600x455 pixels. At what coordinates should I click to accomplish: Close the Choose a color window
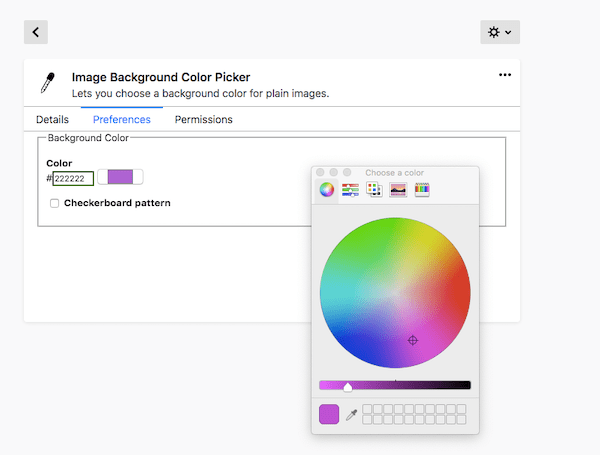[320, 172]
